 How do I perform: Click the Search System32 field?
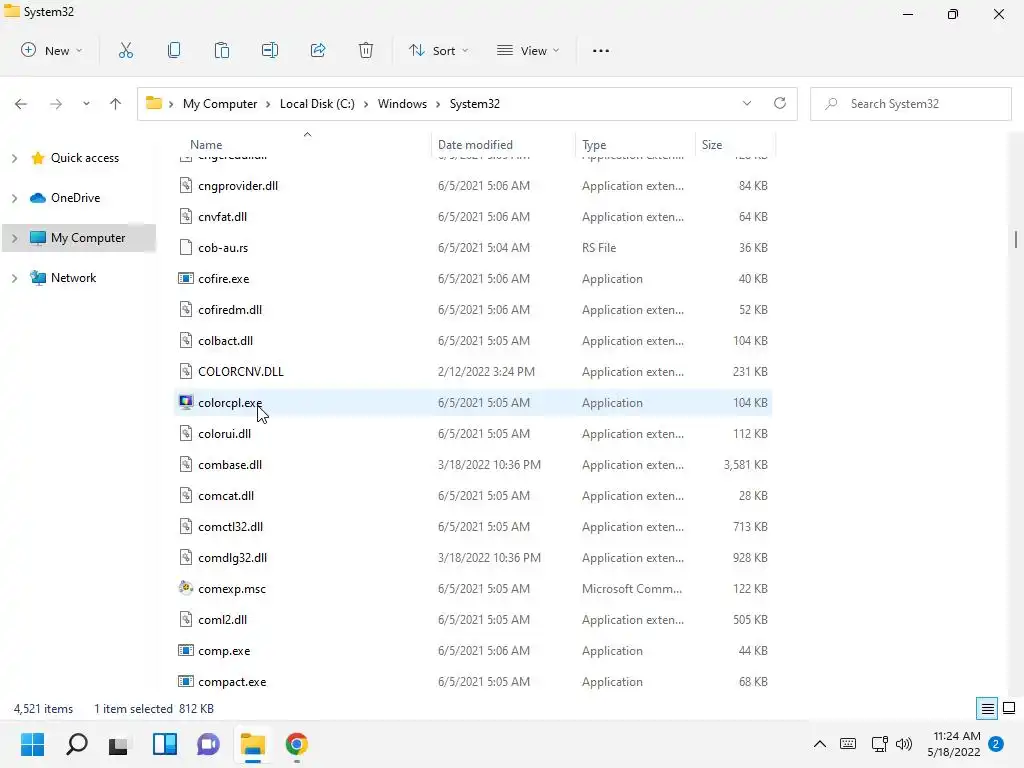(911, 104)
